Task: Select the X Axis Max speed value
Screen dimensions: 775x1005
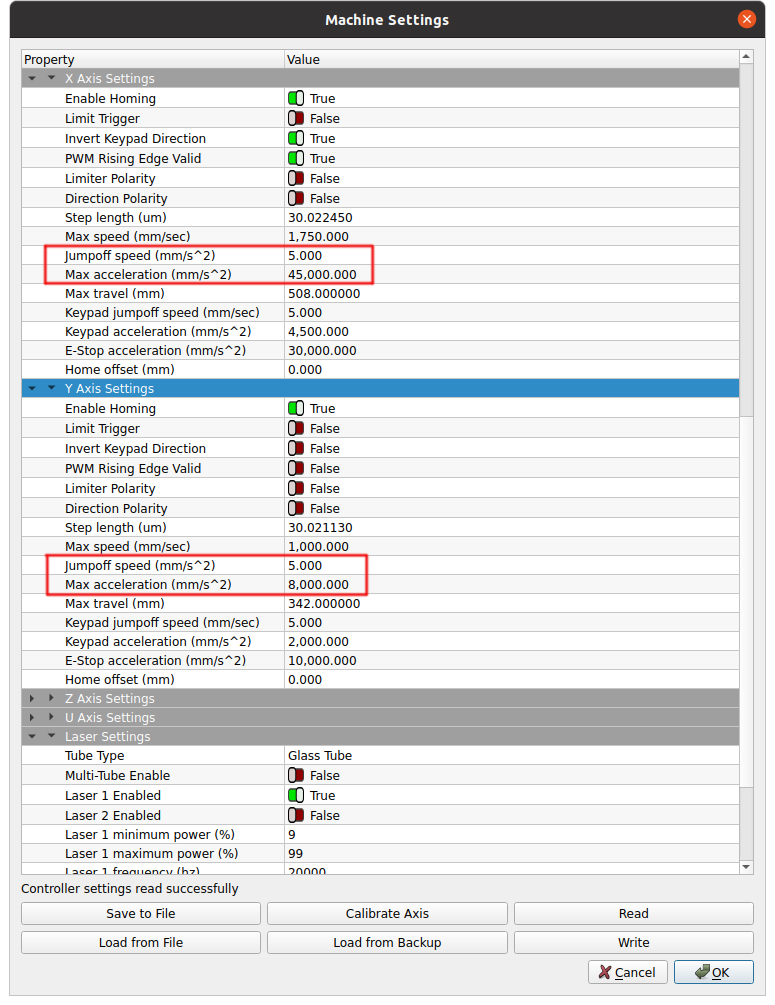Action: click(x=510, y=237)
